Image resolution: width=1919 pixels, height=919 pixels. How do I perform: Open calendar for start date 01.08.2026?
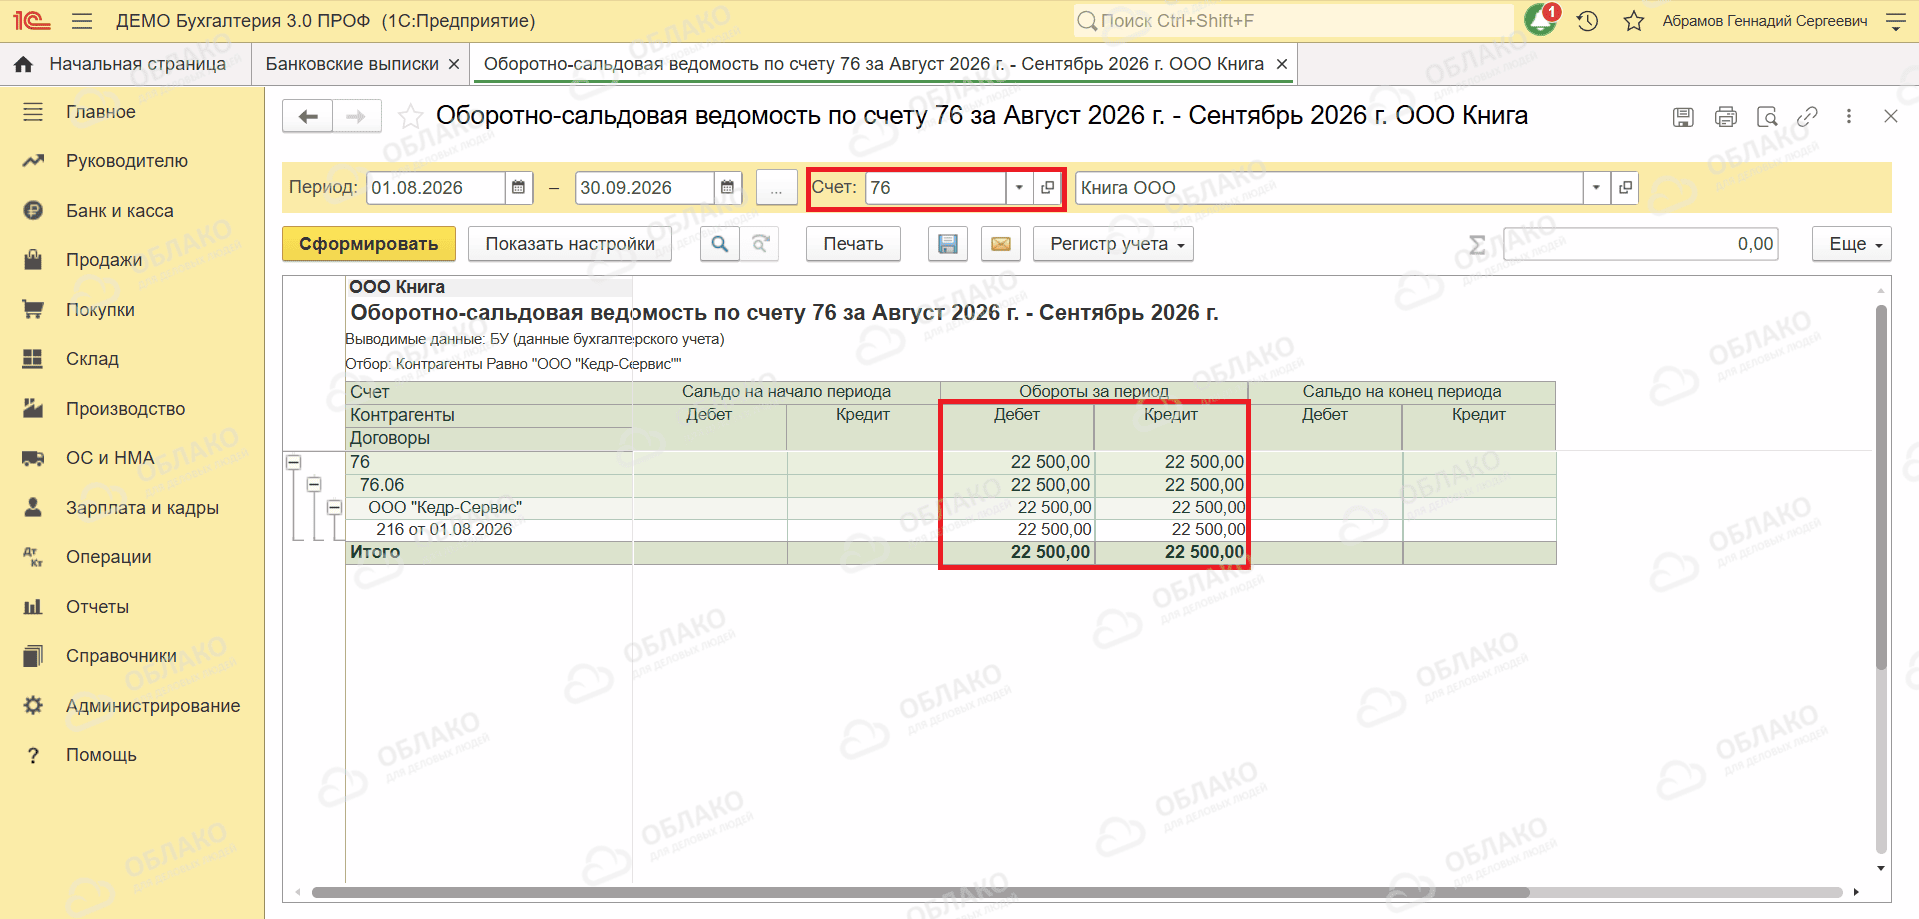click(518, 188)
